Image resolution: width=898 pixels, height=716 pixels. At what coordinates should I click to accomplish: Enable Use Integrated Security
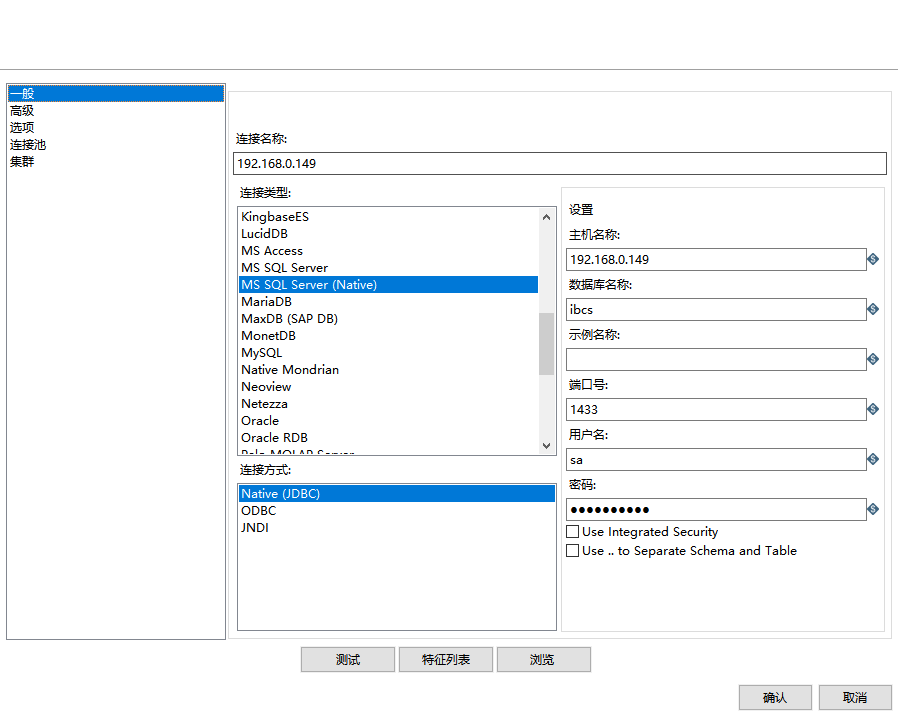[x=572, y=531]
